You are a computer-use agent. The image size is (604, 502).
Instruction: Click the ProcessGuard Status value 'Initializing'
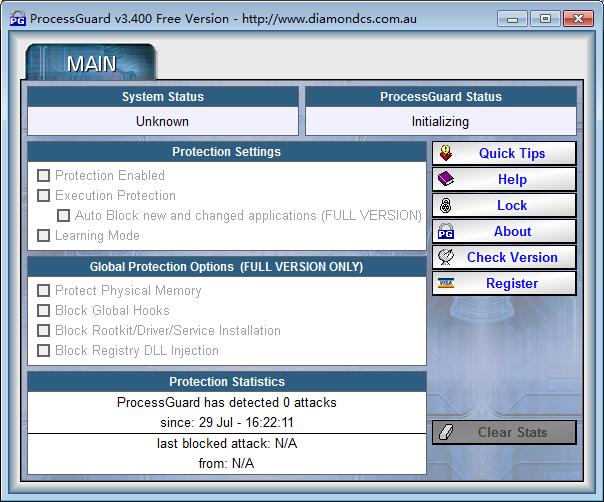[440, 121]
